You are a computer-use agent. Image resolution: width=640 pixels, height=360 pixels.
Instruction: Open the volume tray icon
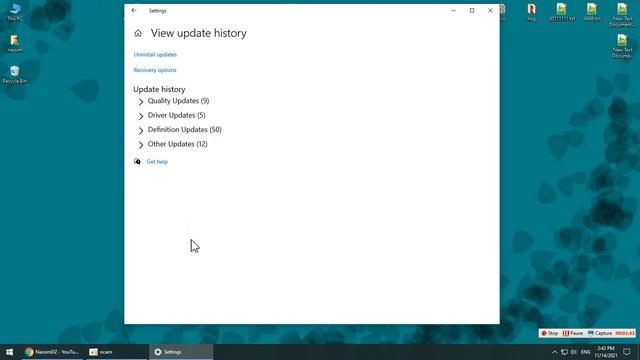(x=573, y=352)
